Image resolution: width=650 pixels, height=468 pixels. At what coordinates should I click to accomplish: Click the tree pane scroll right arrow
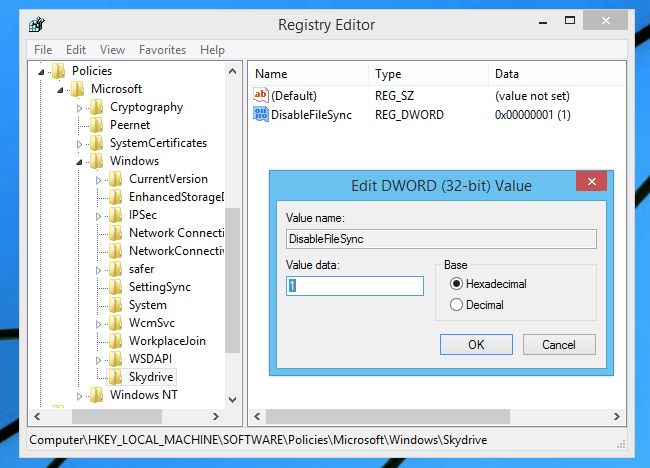(216, 417)
